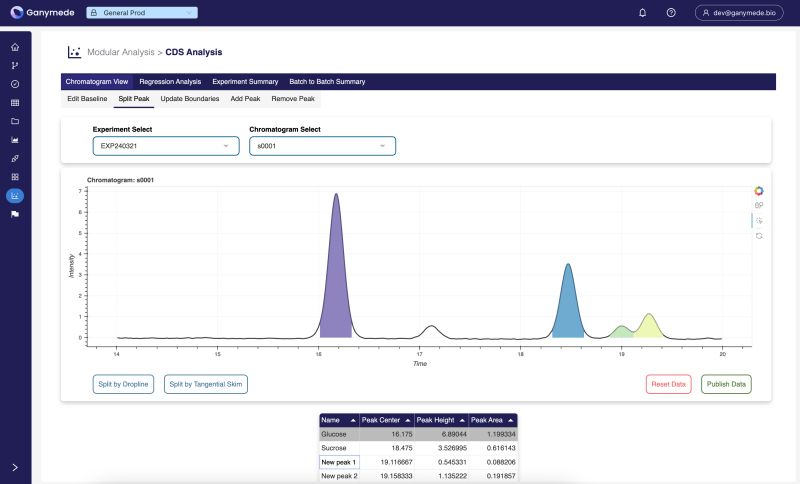Click Split by Tangential Skim button
The height and width of the screenshot is (484, 800).
click(x=206, y=384)
